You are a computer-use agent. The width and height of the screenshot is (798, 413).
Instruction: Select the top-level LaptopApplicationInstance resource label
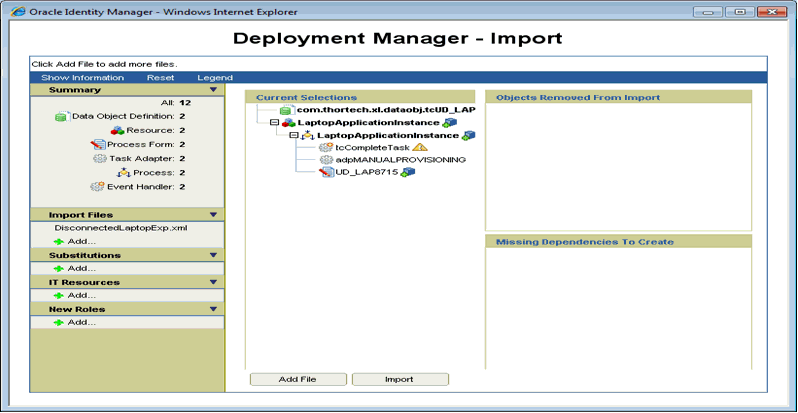pyautogui.click(x=368, y=123)
